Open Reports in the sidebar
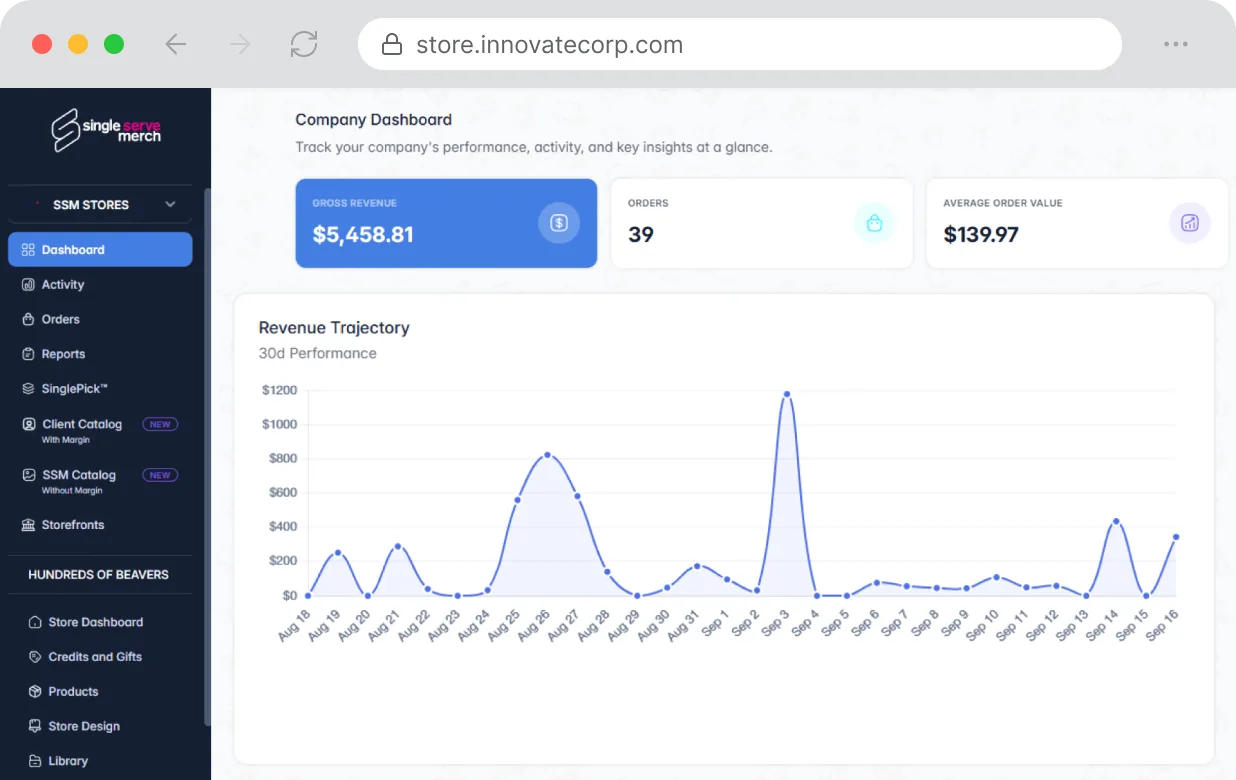 (100, 354)
